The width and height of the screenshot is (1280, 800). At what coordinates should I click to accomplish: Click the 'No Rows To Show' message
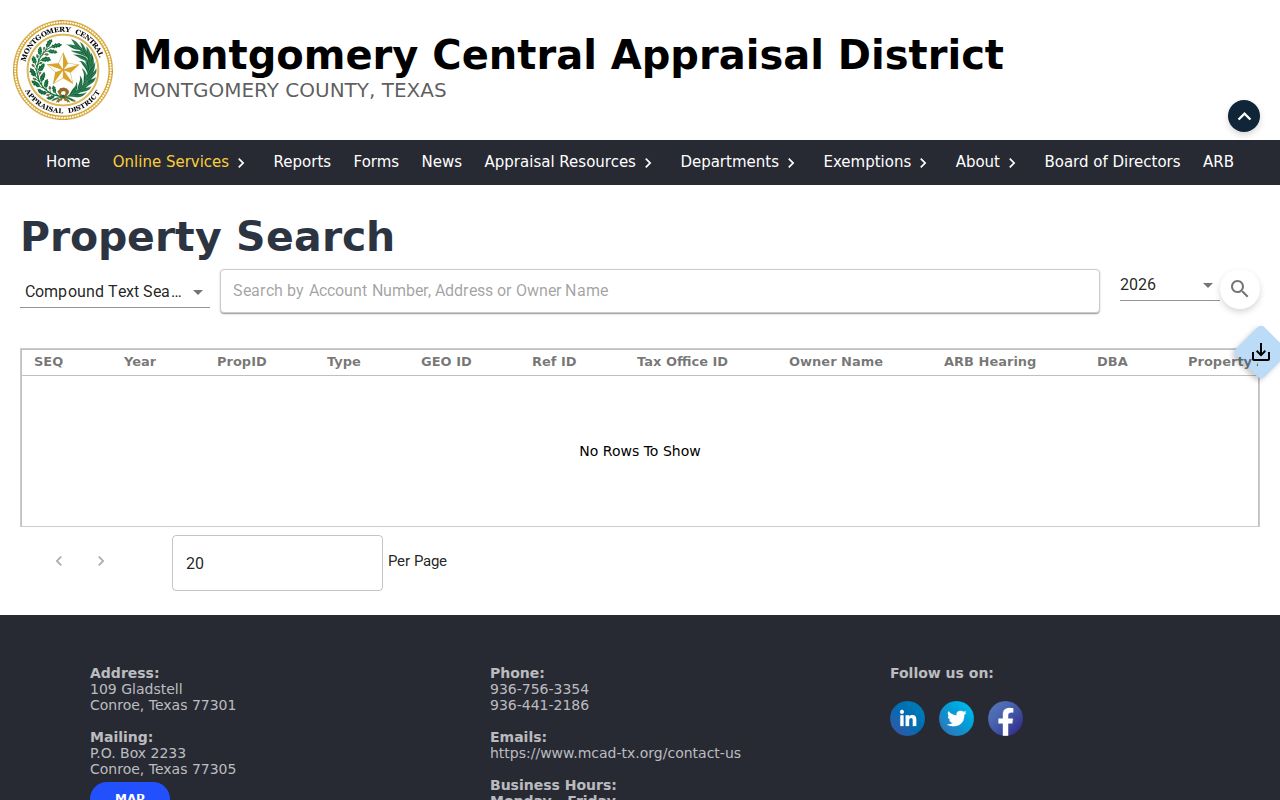tap(640, 451)
